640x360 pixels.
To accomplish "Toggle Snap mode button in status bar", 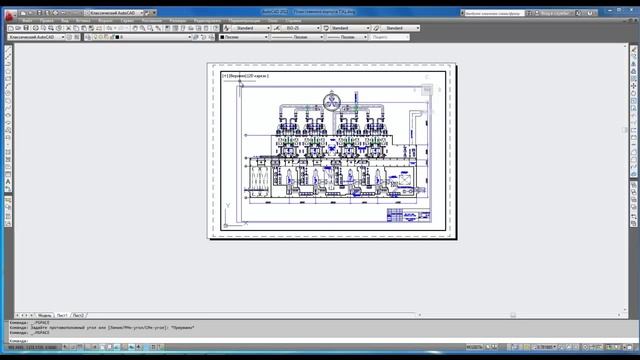I will click(x=73, y=347).
